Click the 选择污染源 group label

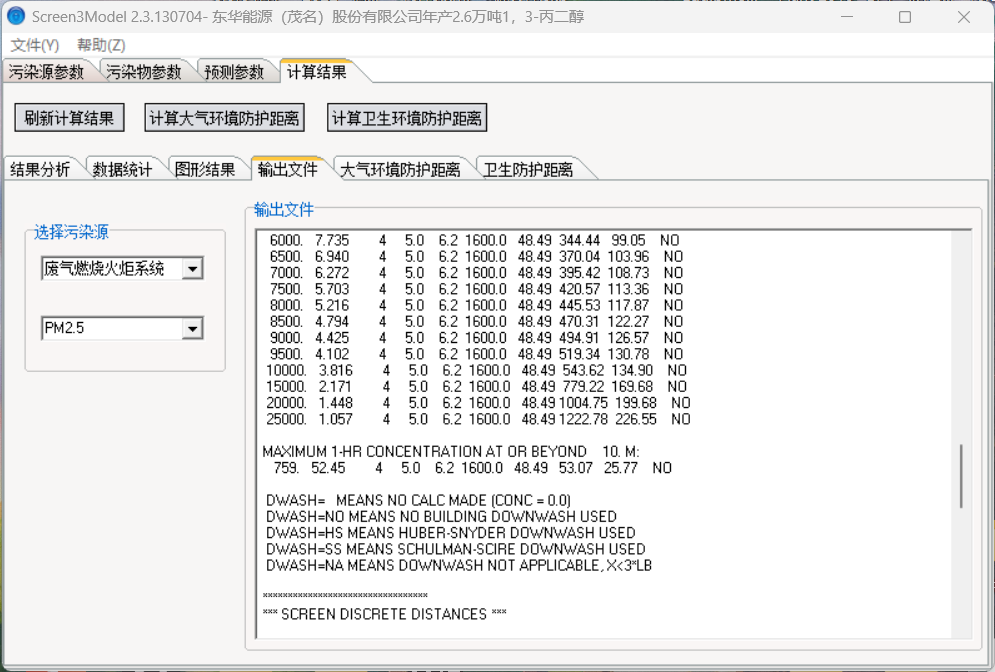pyautogui.click(x=71, y=232)
